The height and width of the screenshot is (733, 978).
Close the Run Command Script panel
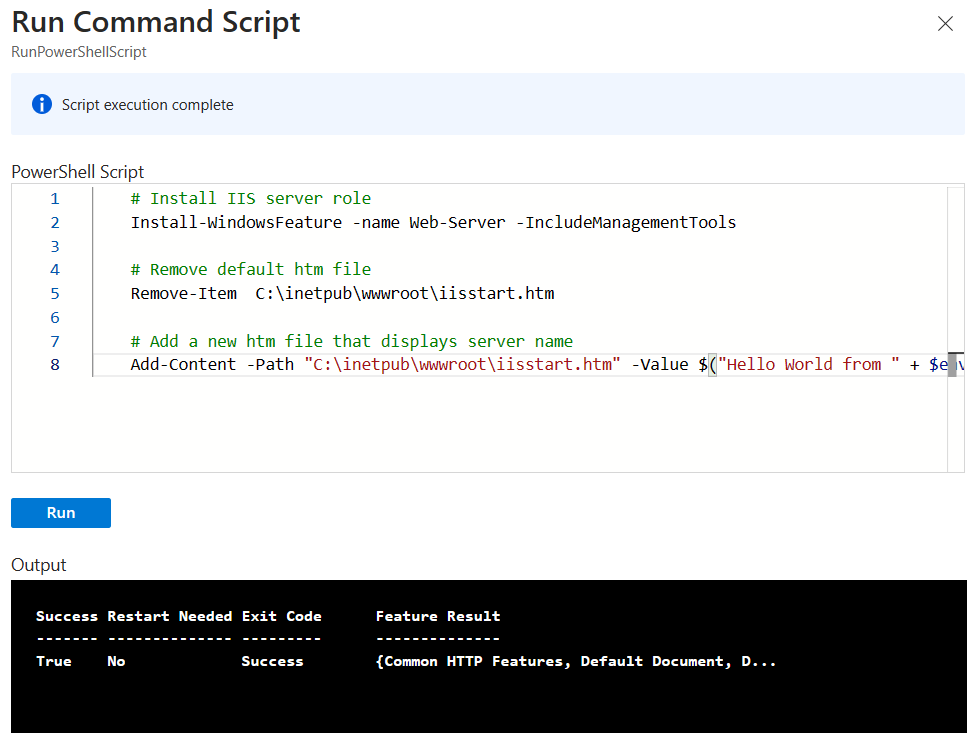(x=945, y=24)
